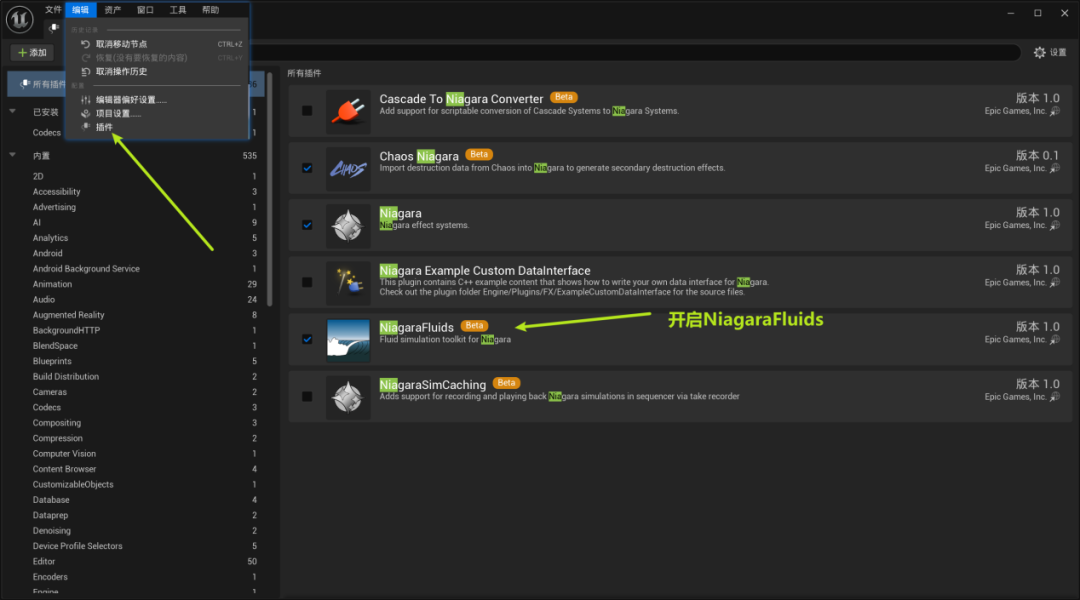This screenshot has width=1080, height=600.
Task: Click Epic Games, Inc. link on Chaos Niagara
Action: [1015, 168]
